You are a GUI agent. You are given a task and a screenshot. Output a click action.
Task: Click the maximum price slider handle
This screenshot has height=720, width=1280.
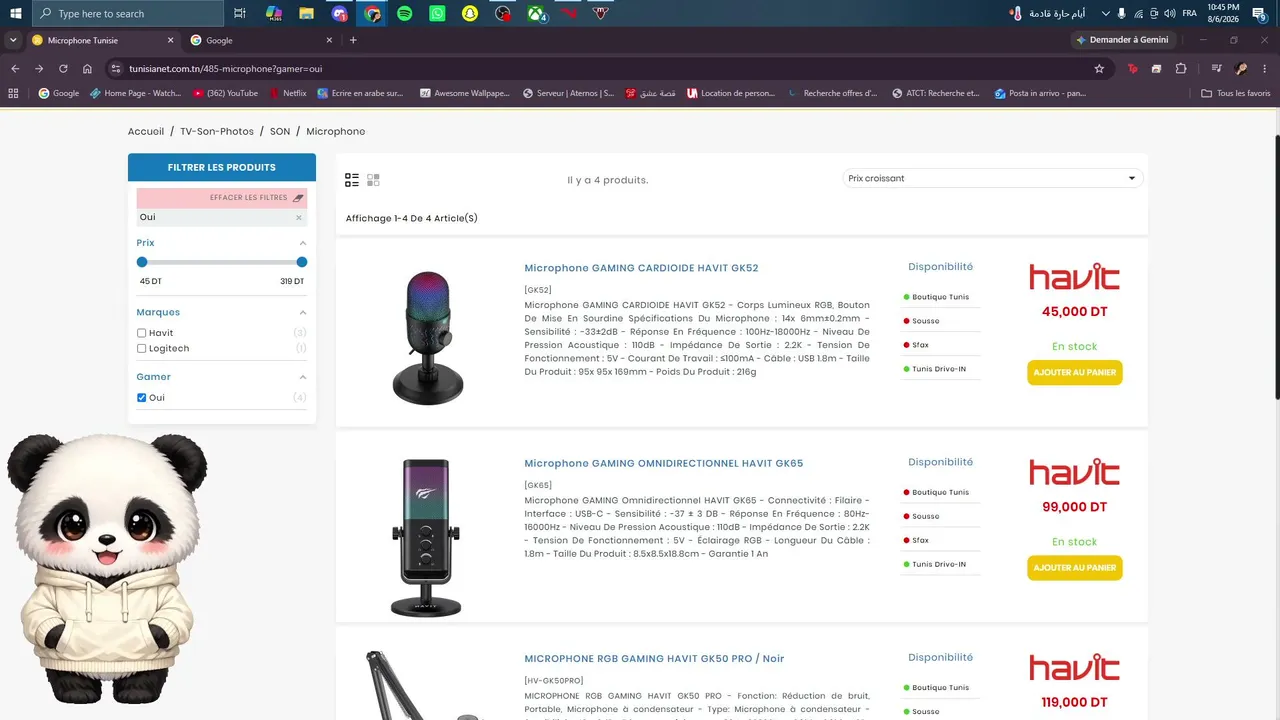(x=302, y=262)
